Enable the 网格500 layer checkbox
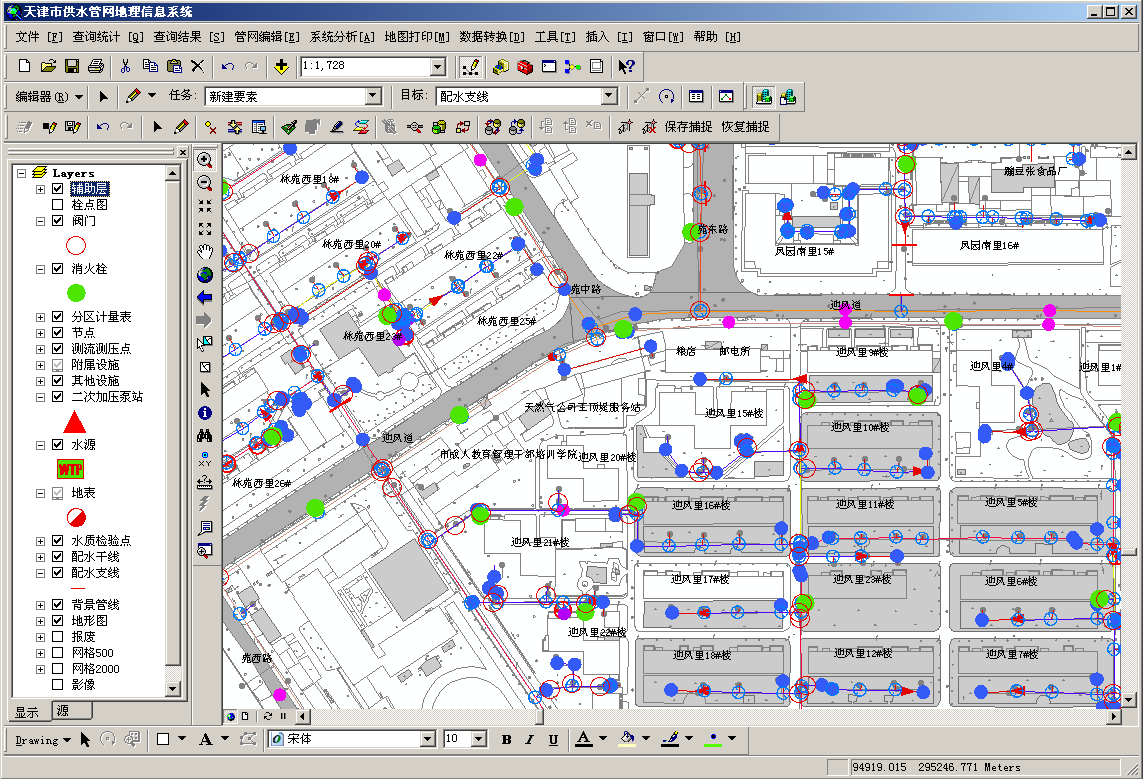 (58, 653)
